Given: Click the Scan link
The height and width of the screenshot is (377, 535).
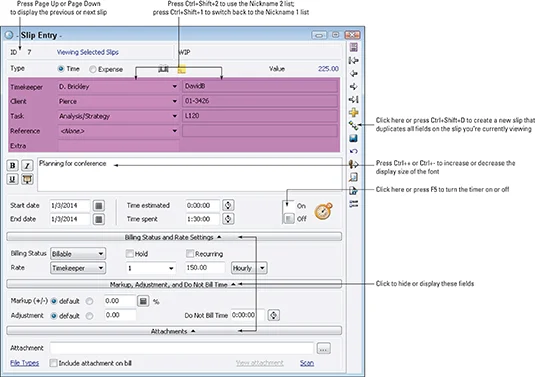Looking at the screenshot, I should pos(307,363).
